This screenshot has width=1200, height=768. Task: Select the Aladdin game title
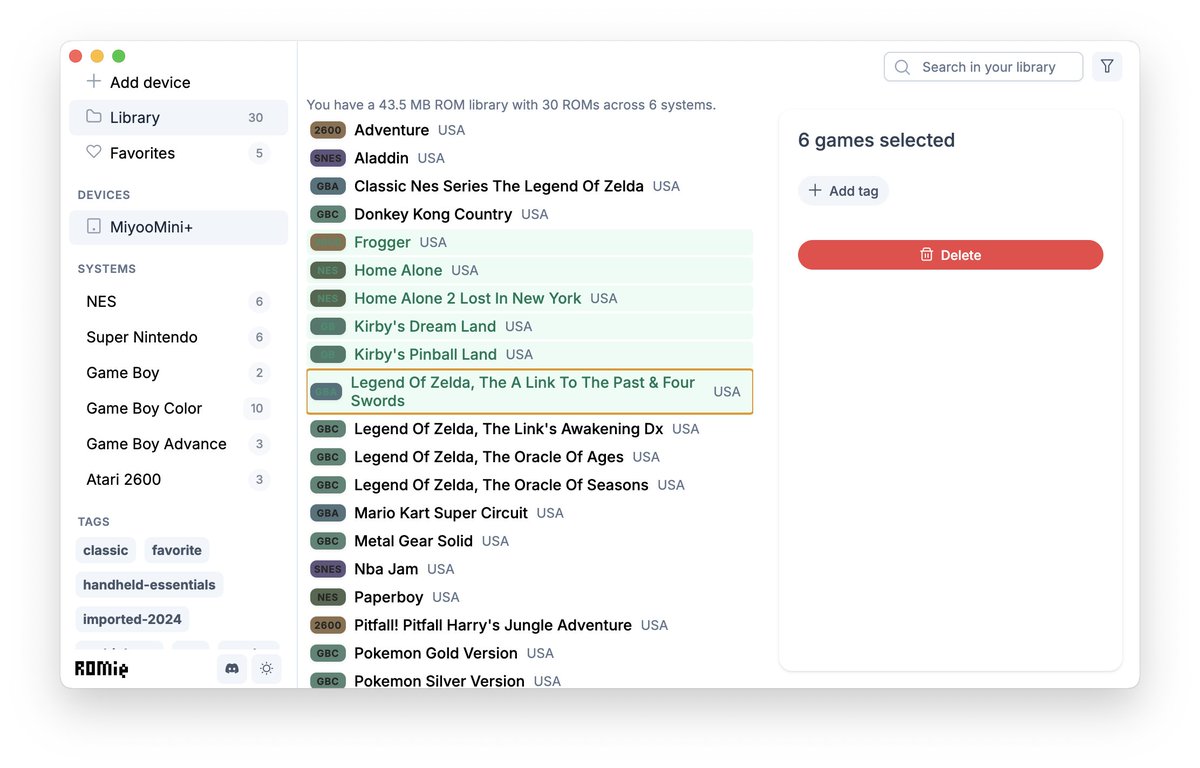pos(381,158)
